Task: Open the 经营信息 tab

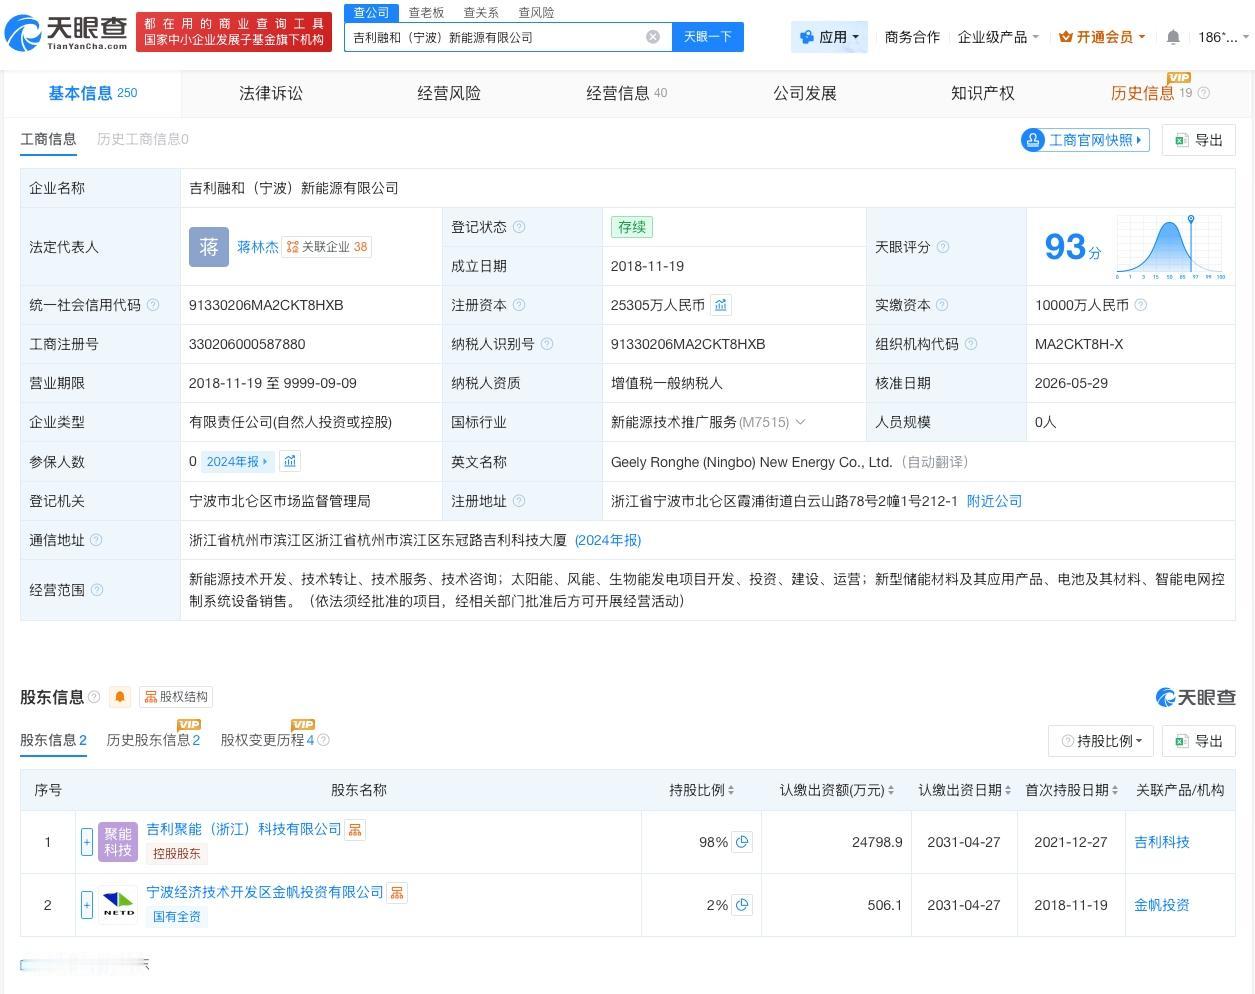Action: pos(626,93)
